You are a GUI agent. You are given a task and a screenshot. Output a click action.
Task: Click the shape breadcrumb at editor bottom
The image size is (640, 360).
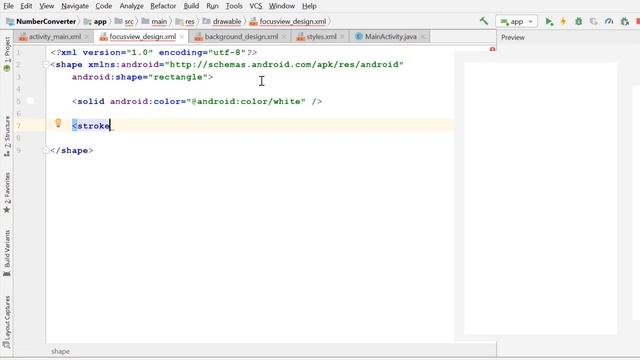60,351
